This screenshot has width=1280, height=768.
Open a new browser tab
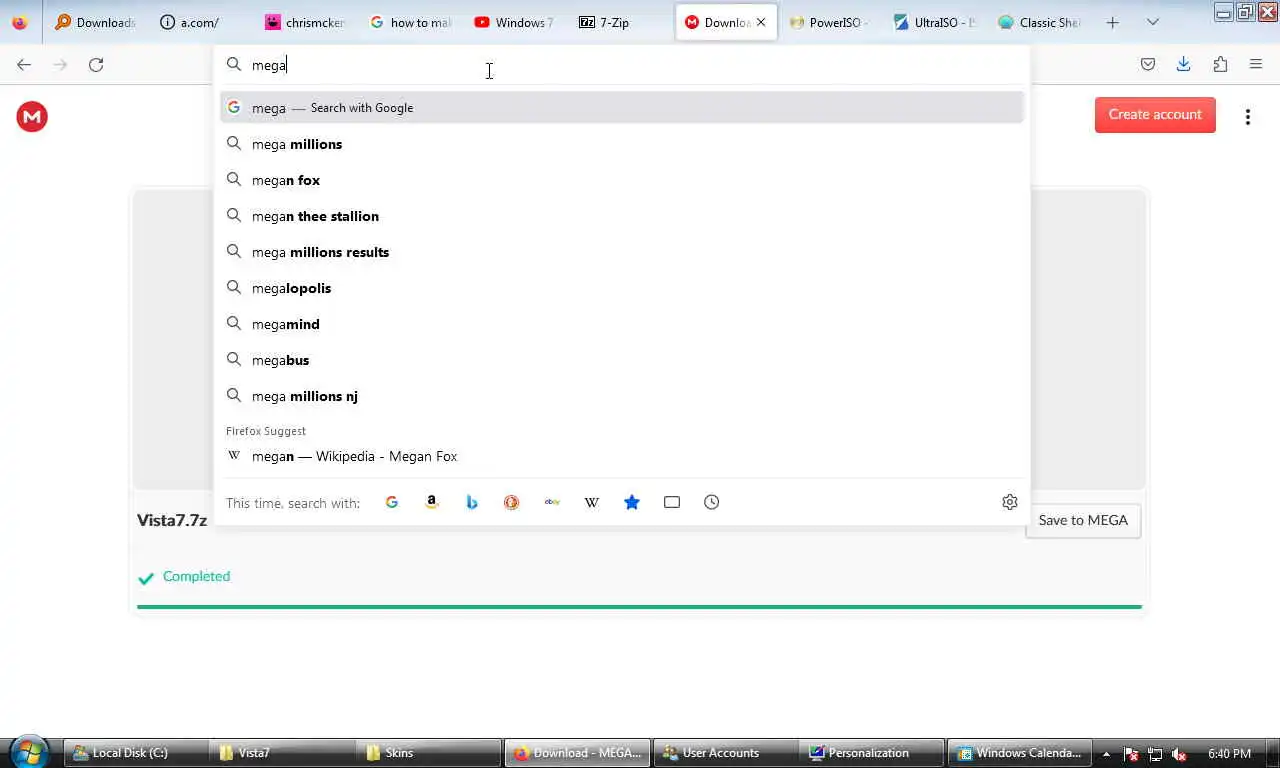point(1113,22)
